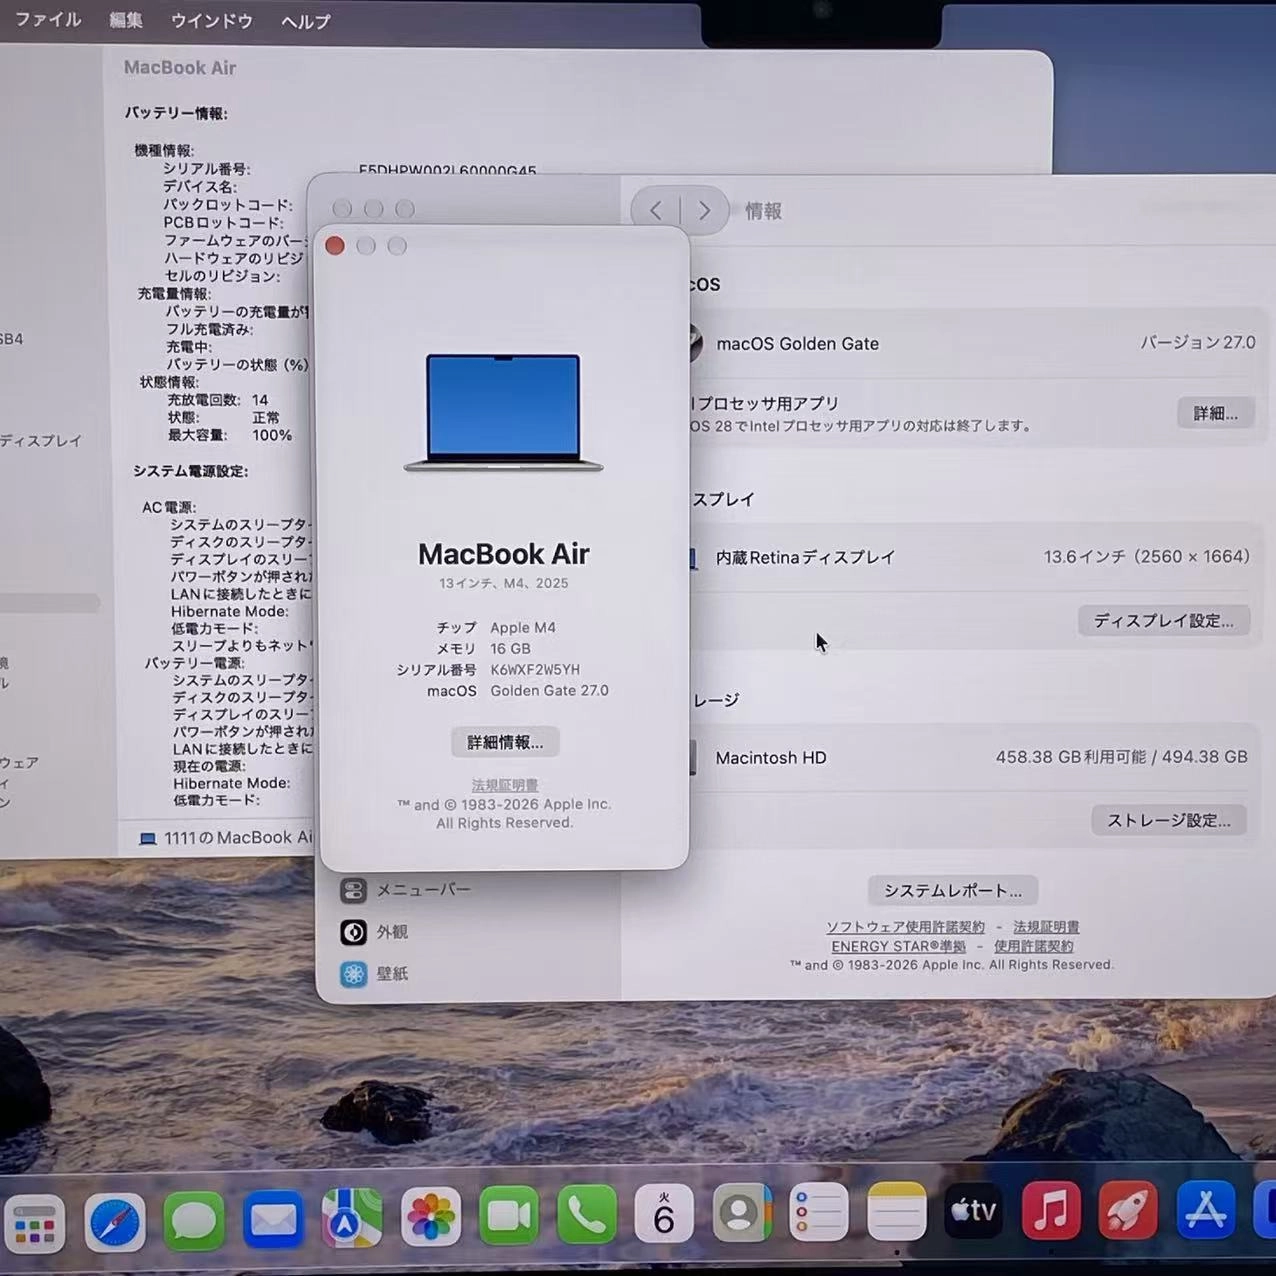Click Golden Gate 27.0 macOS value
This screenshot has height=1276, width=1276.
(549, 691)
